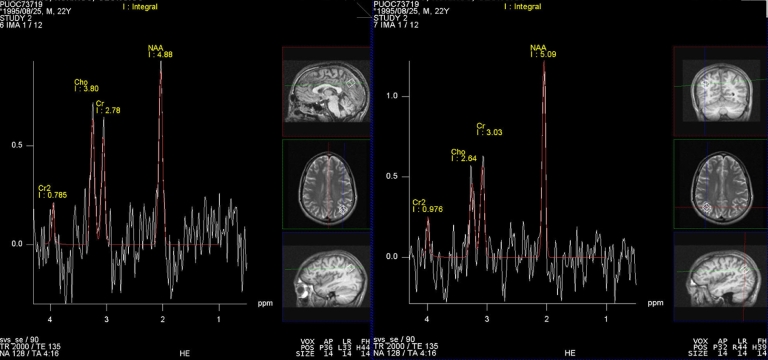Image resolution: width=768 pixels, height=360 pixels.
Task: Click the 3 ppm tick under left spectrum
Action: tap(106, 319)
